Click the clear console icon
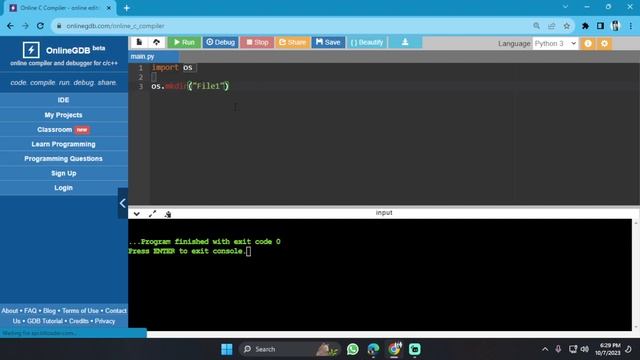Image resolution: width=640 pixels, height=360 pixels. tap(168, 214)
